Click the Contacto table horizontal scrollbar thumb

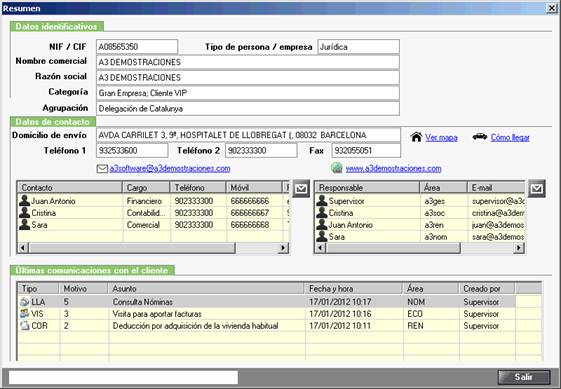coord(132,248)
